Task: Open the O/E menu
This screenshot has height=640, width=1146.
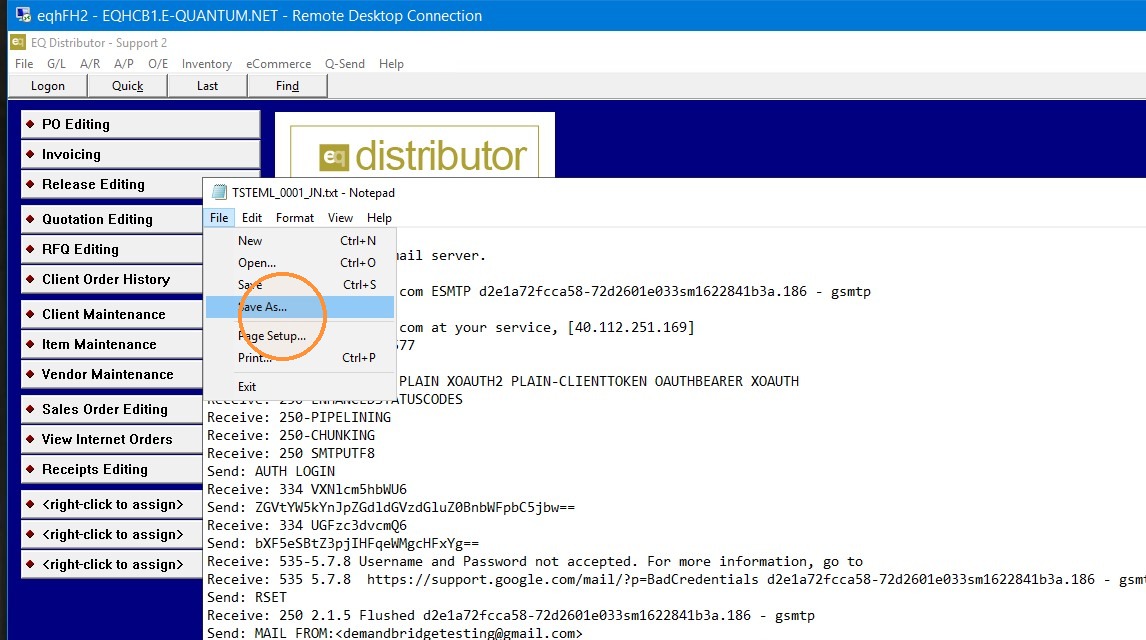Action: 158,64
